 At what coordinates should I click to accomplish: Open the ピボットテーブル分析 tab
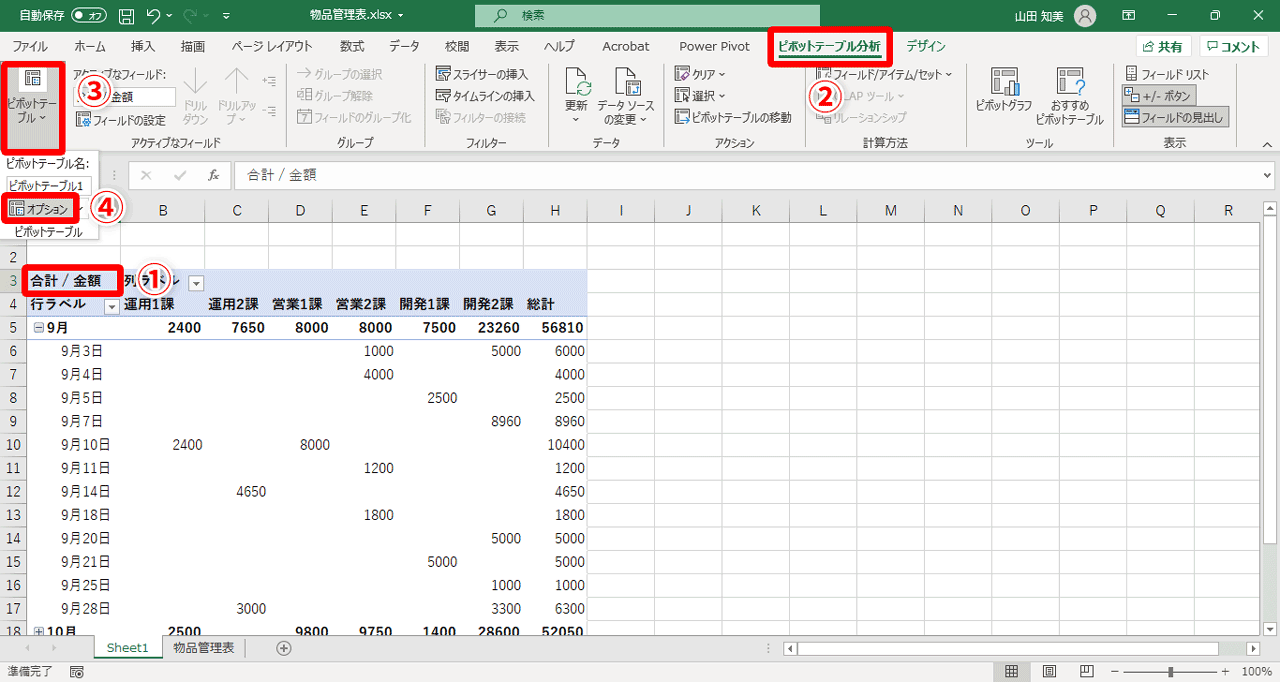(830, 46)
